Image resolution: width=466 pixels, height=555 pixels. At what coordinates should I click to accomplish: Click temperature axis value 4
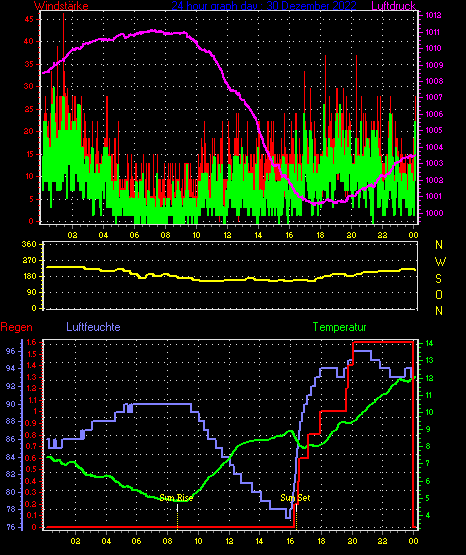428,515
